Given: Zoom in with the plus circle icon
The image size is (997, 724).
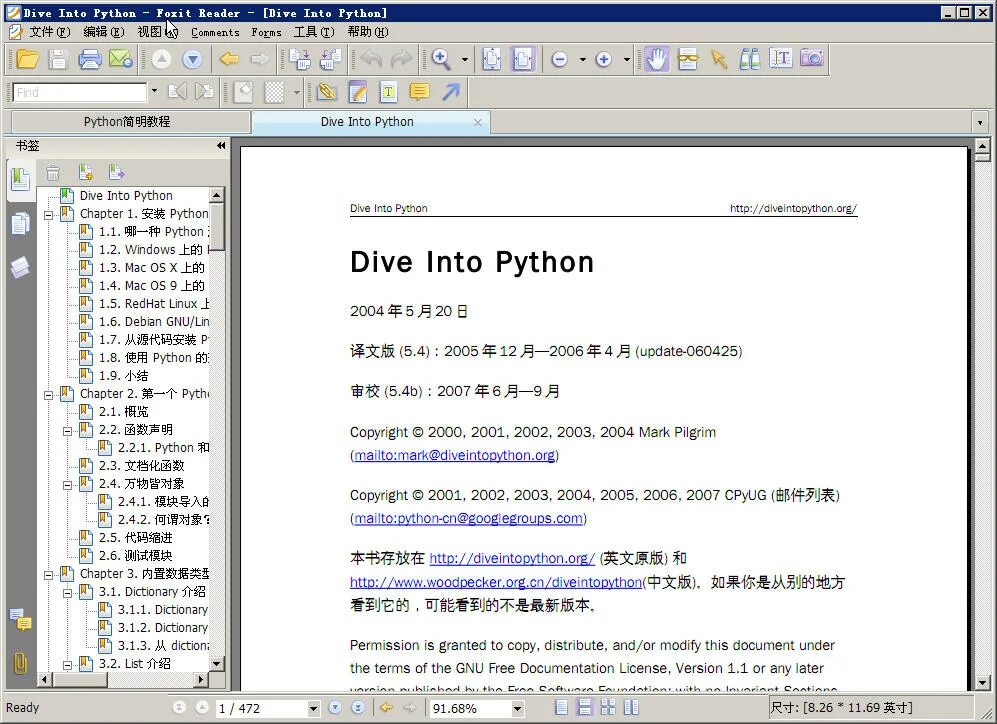Looking at the screenshot, I should click(603, 60).
